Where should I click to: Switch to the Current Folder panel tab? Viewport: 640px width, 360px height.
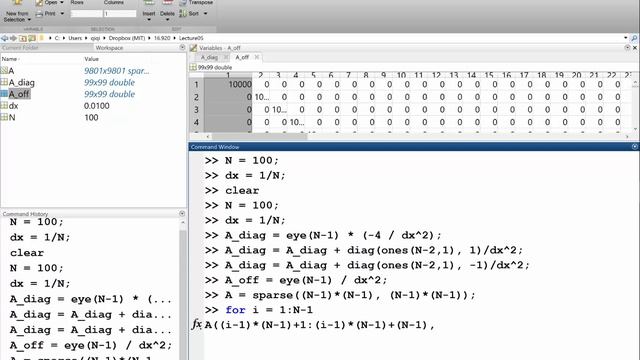(20, 48)
